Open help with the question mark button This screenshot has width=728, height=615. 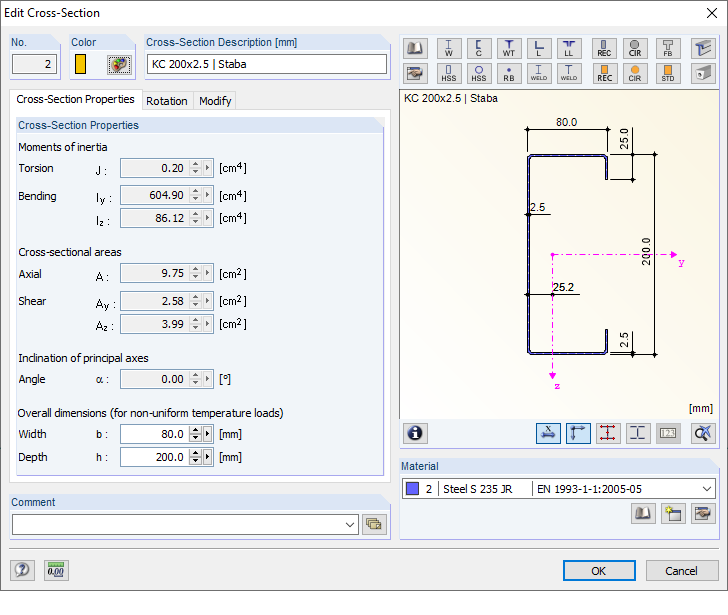(x=22, y=570)
